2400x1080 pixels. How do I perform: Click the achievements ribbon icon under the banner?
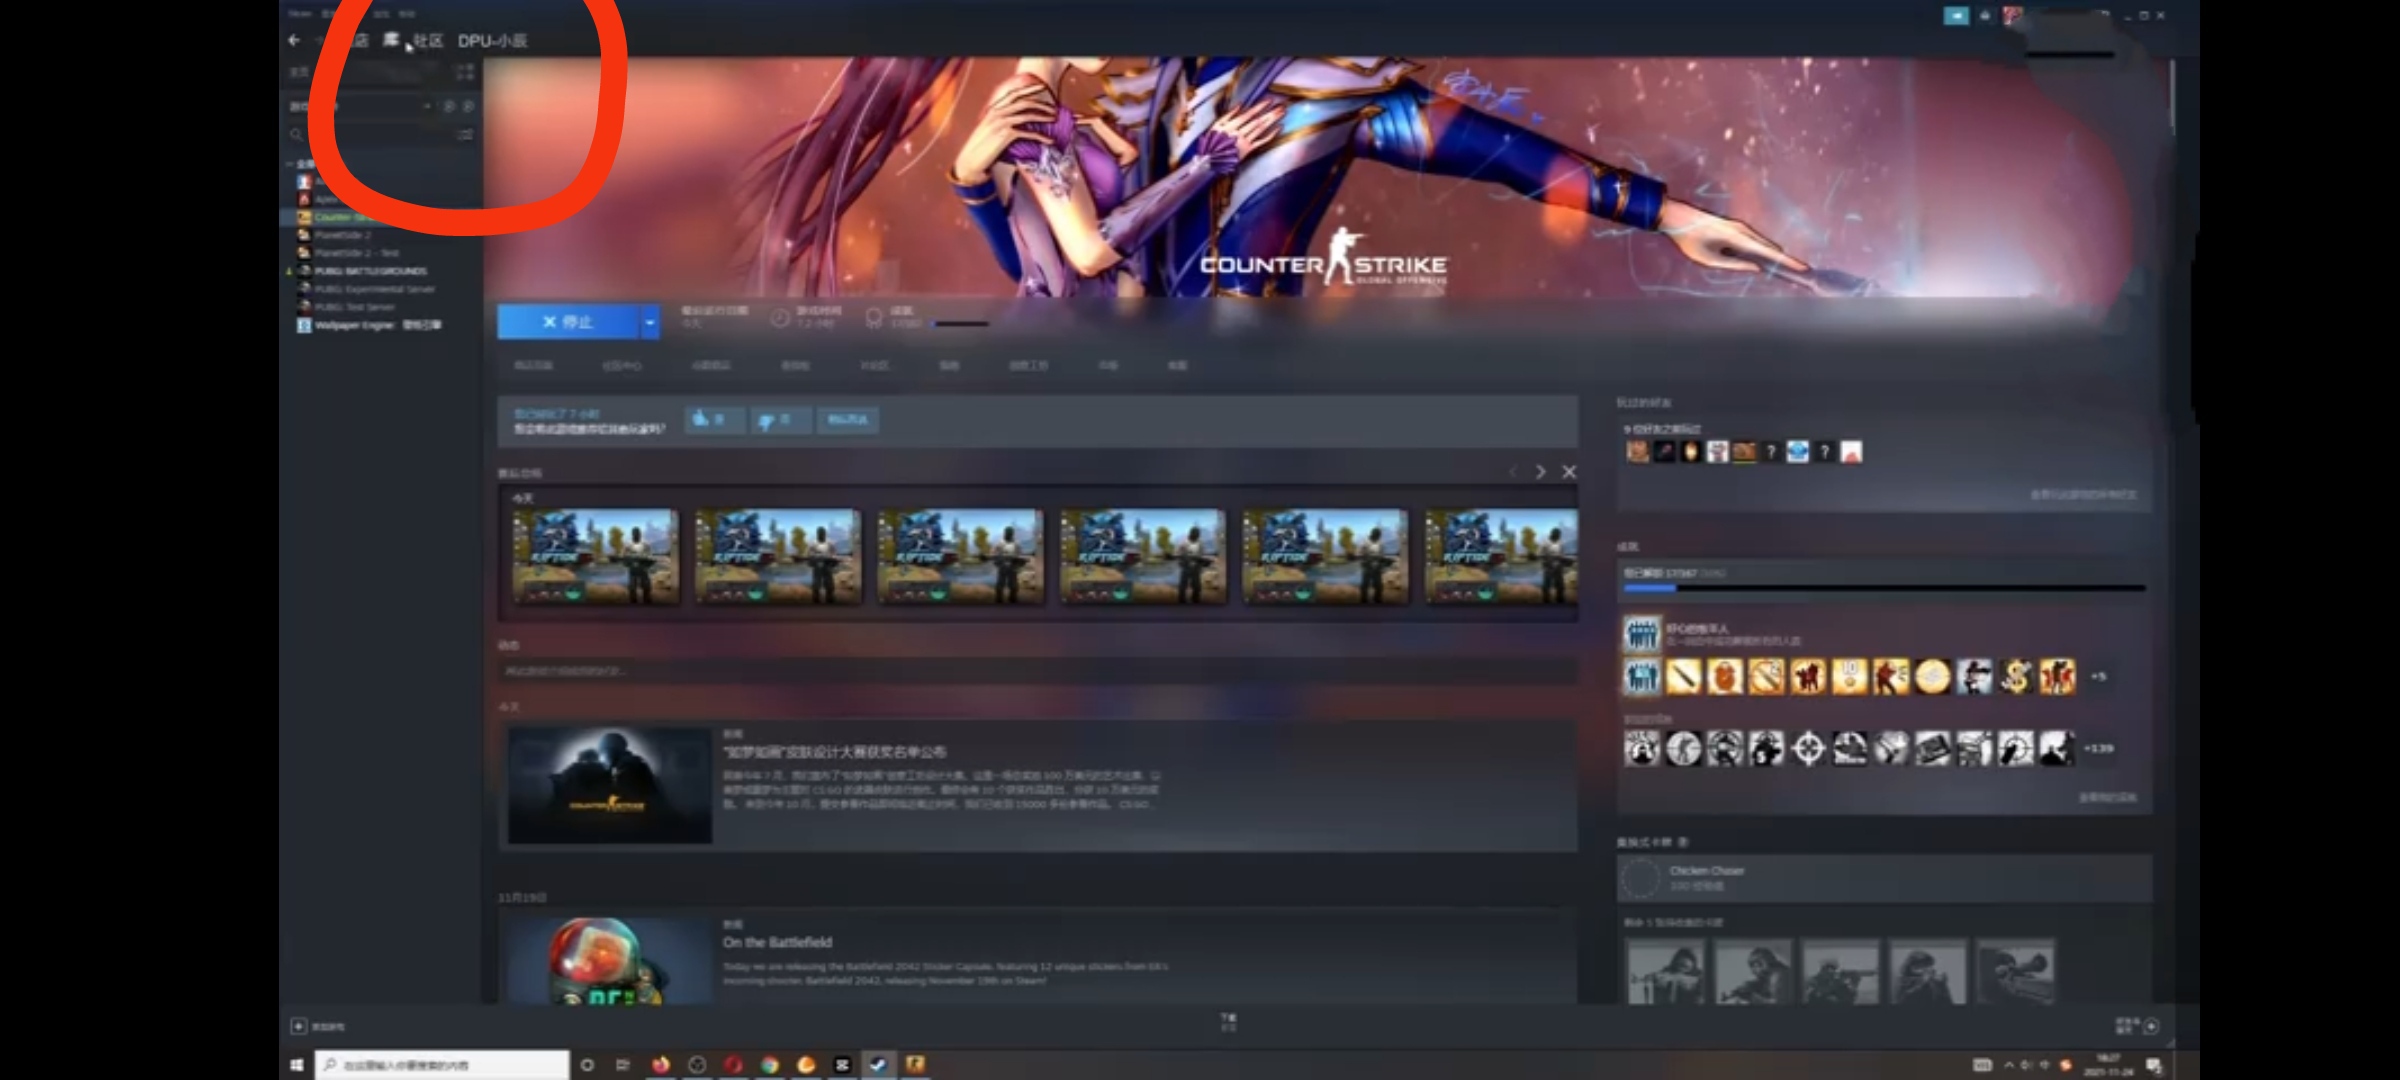tap(874, 318)
